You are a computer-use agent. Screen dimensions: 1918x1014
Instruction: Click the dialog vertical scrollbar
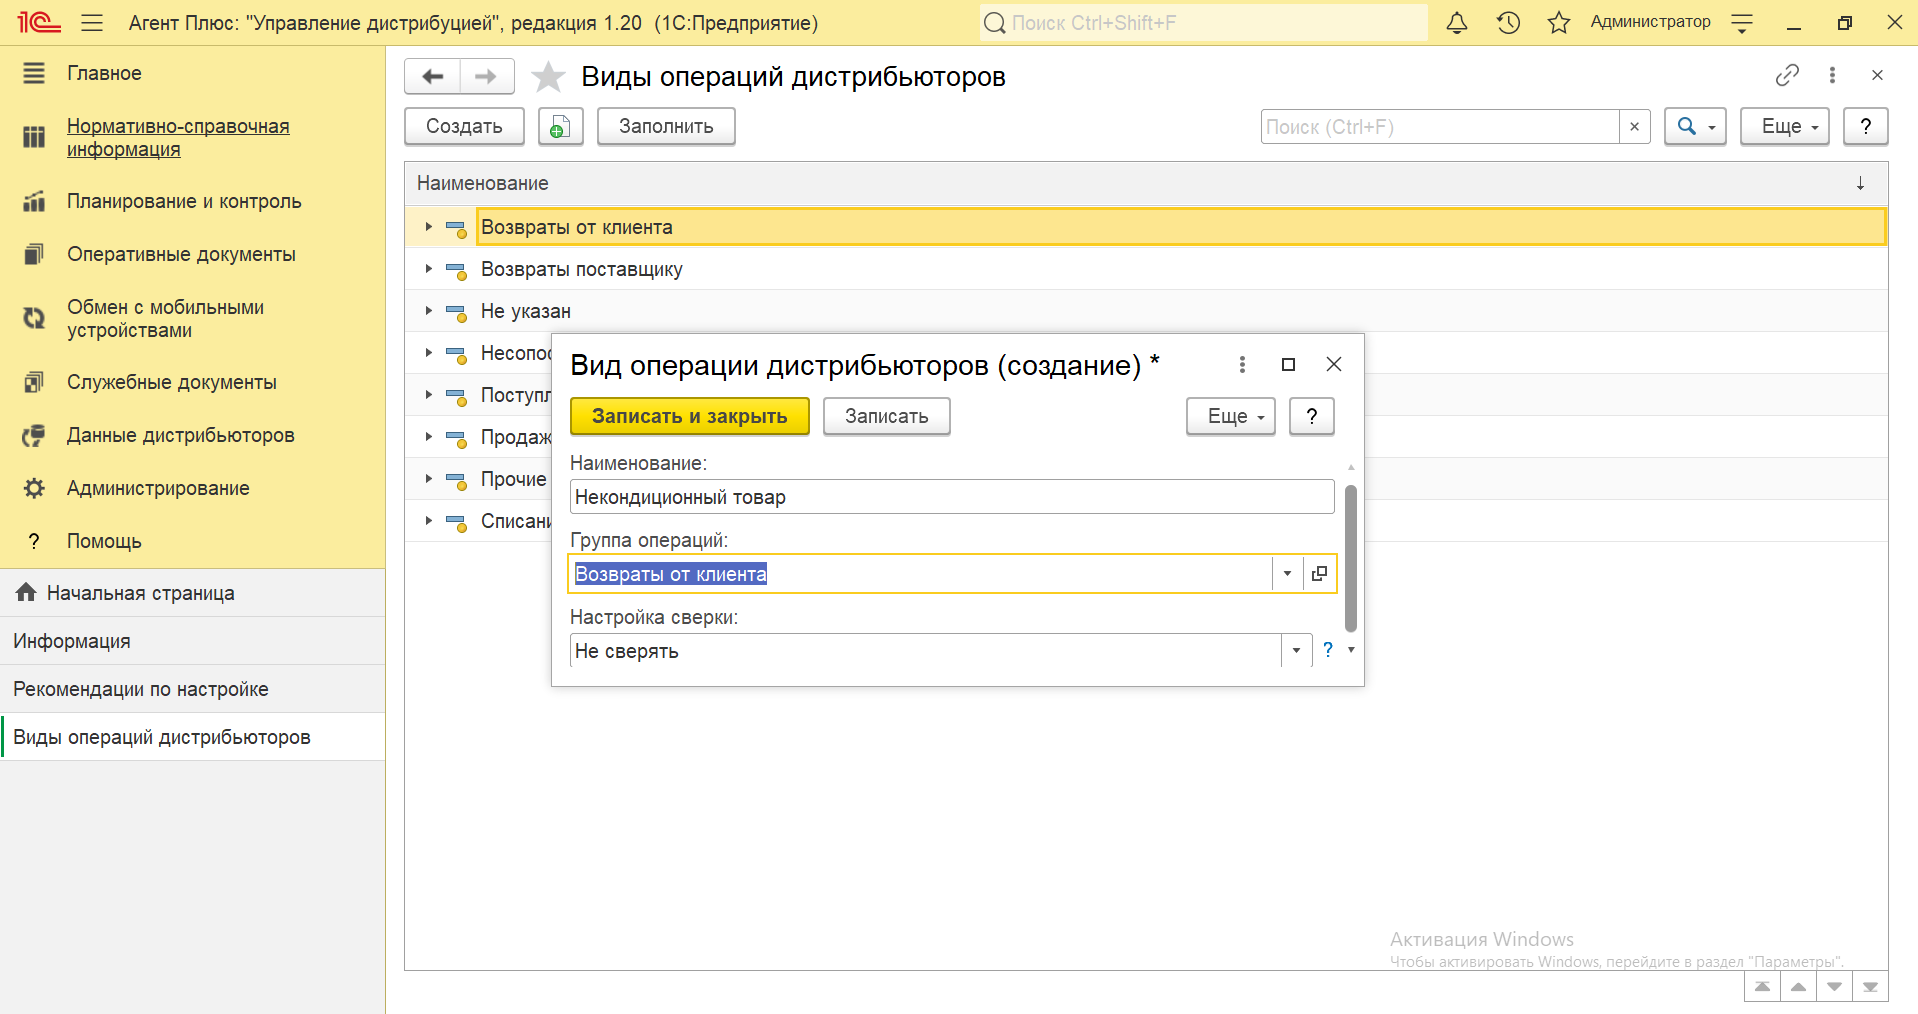coord(1351,558)
